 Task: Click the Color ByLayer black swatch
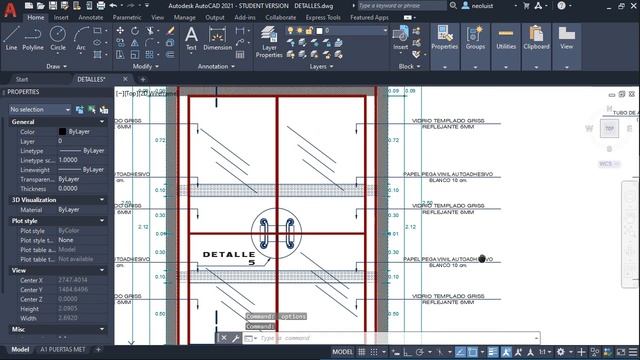pos(62,131)
